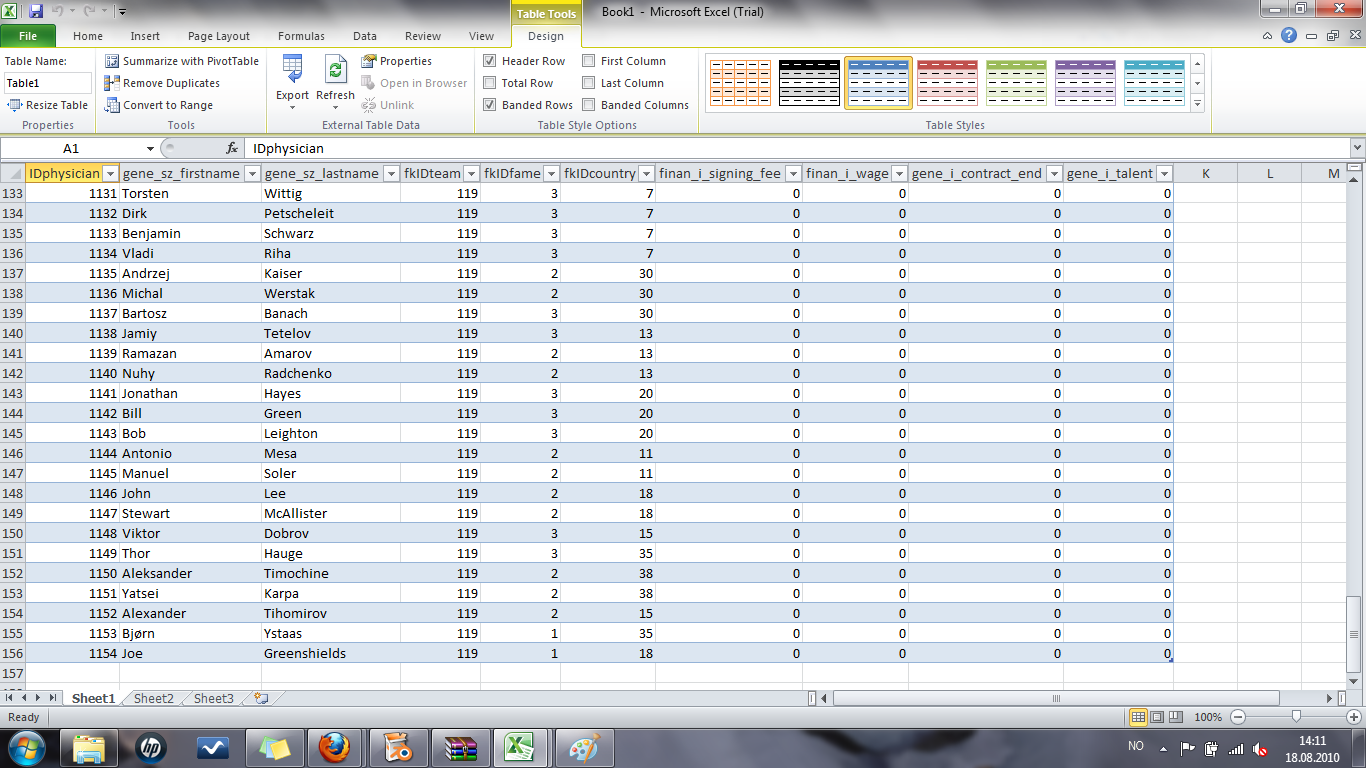The image size is (1366, 768).
Task: Click Resize Table icon
Action: [x=15, y=105]
